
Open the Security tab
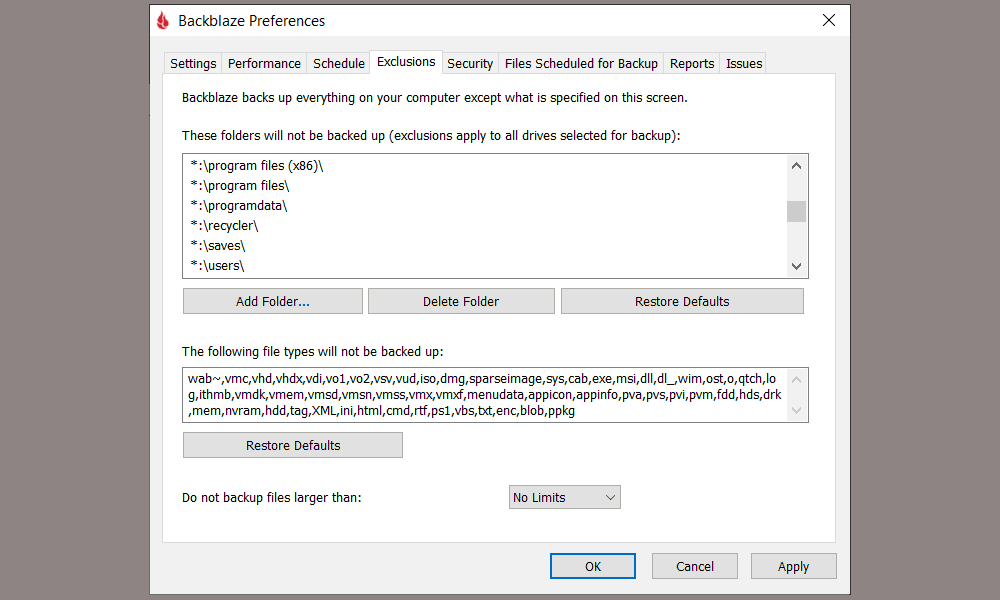coord(470,63)
